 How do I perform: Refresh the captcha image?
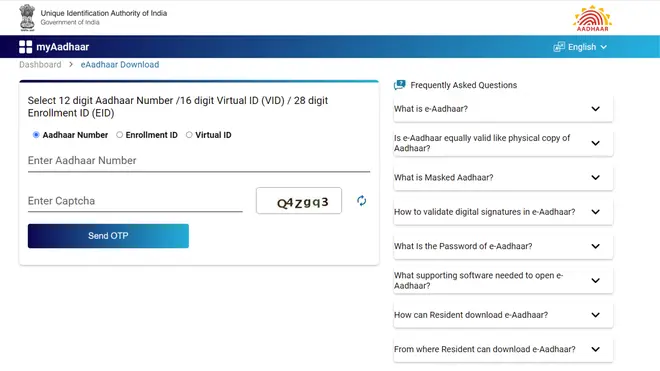pos(362,201)
